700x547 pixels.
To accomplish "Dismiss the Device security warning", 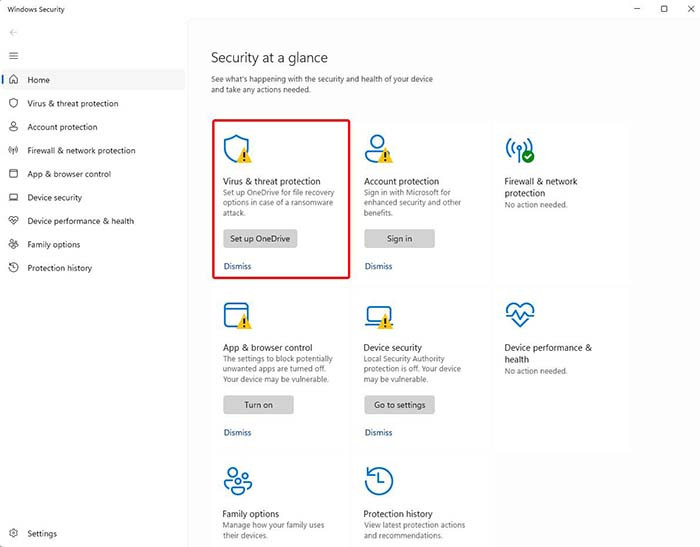I will tap(378, 432).
